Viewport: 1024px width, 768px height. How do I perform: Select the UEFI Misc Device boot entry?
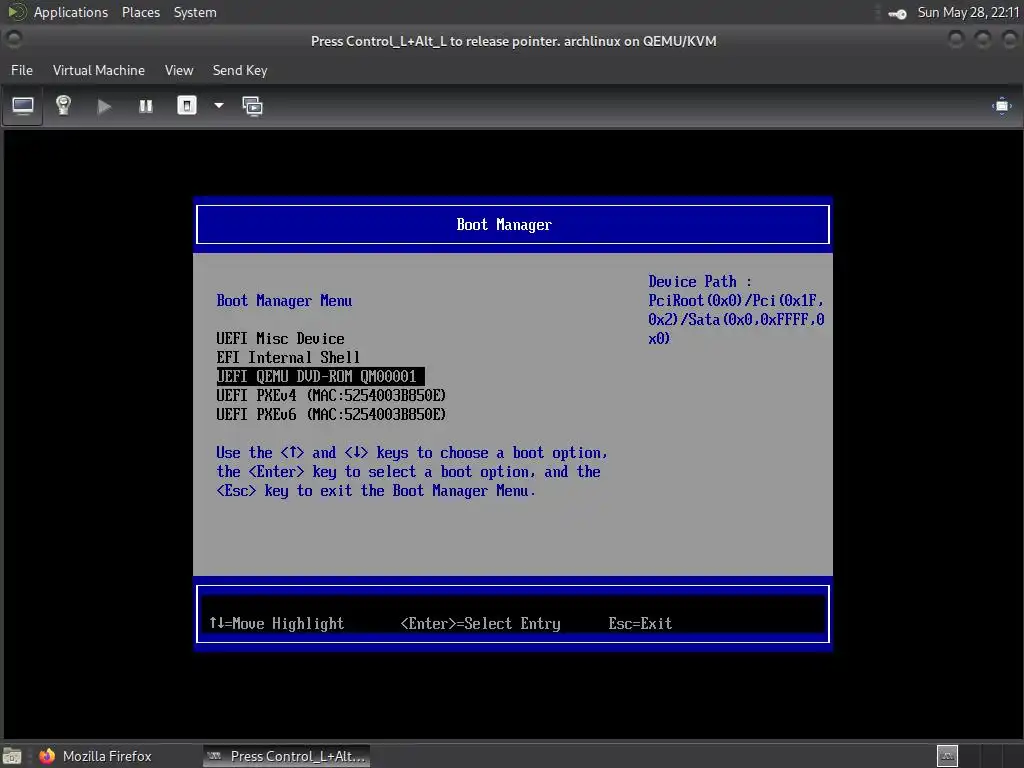tap(280, 338)
